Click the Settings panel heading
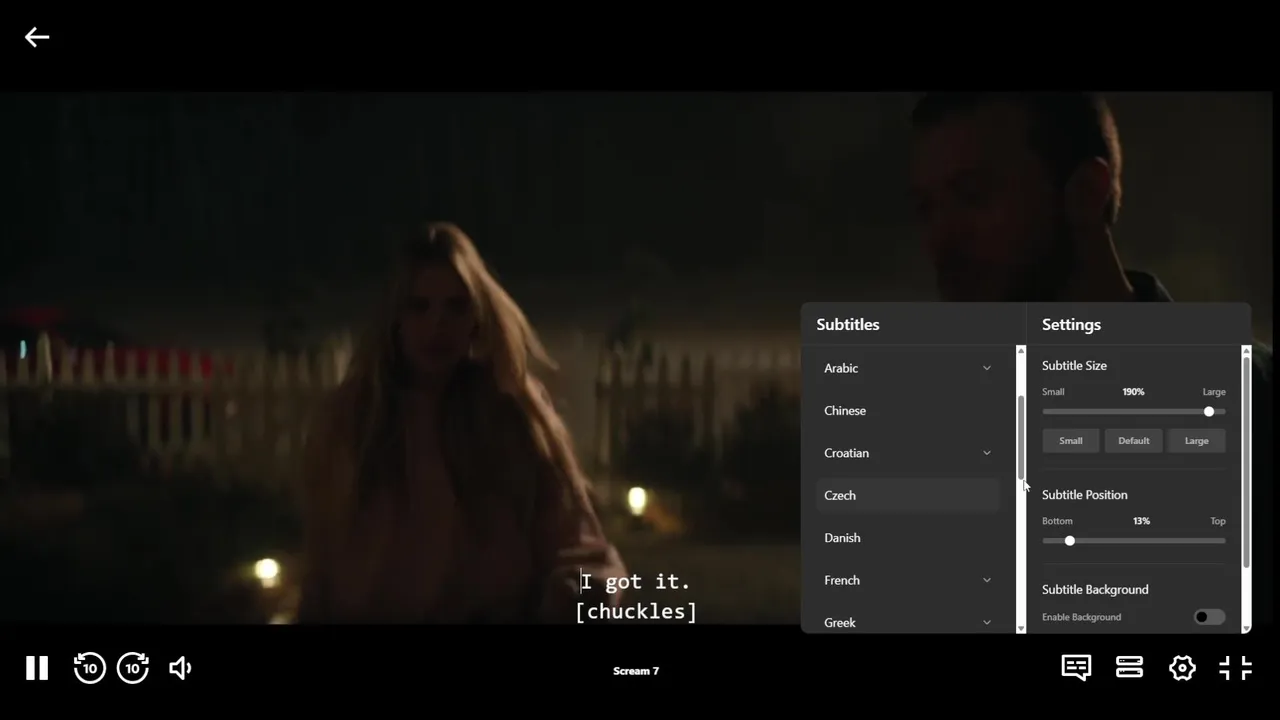Viewport: 1280px width, 720px height. 1071,325
